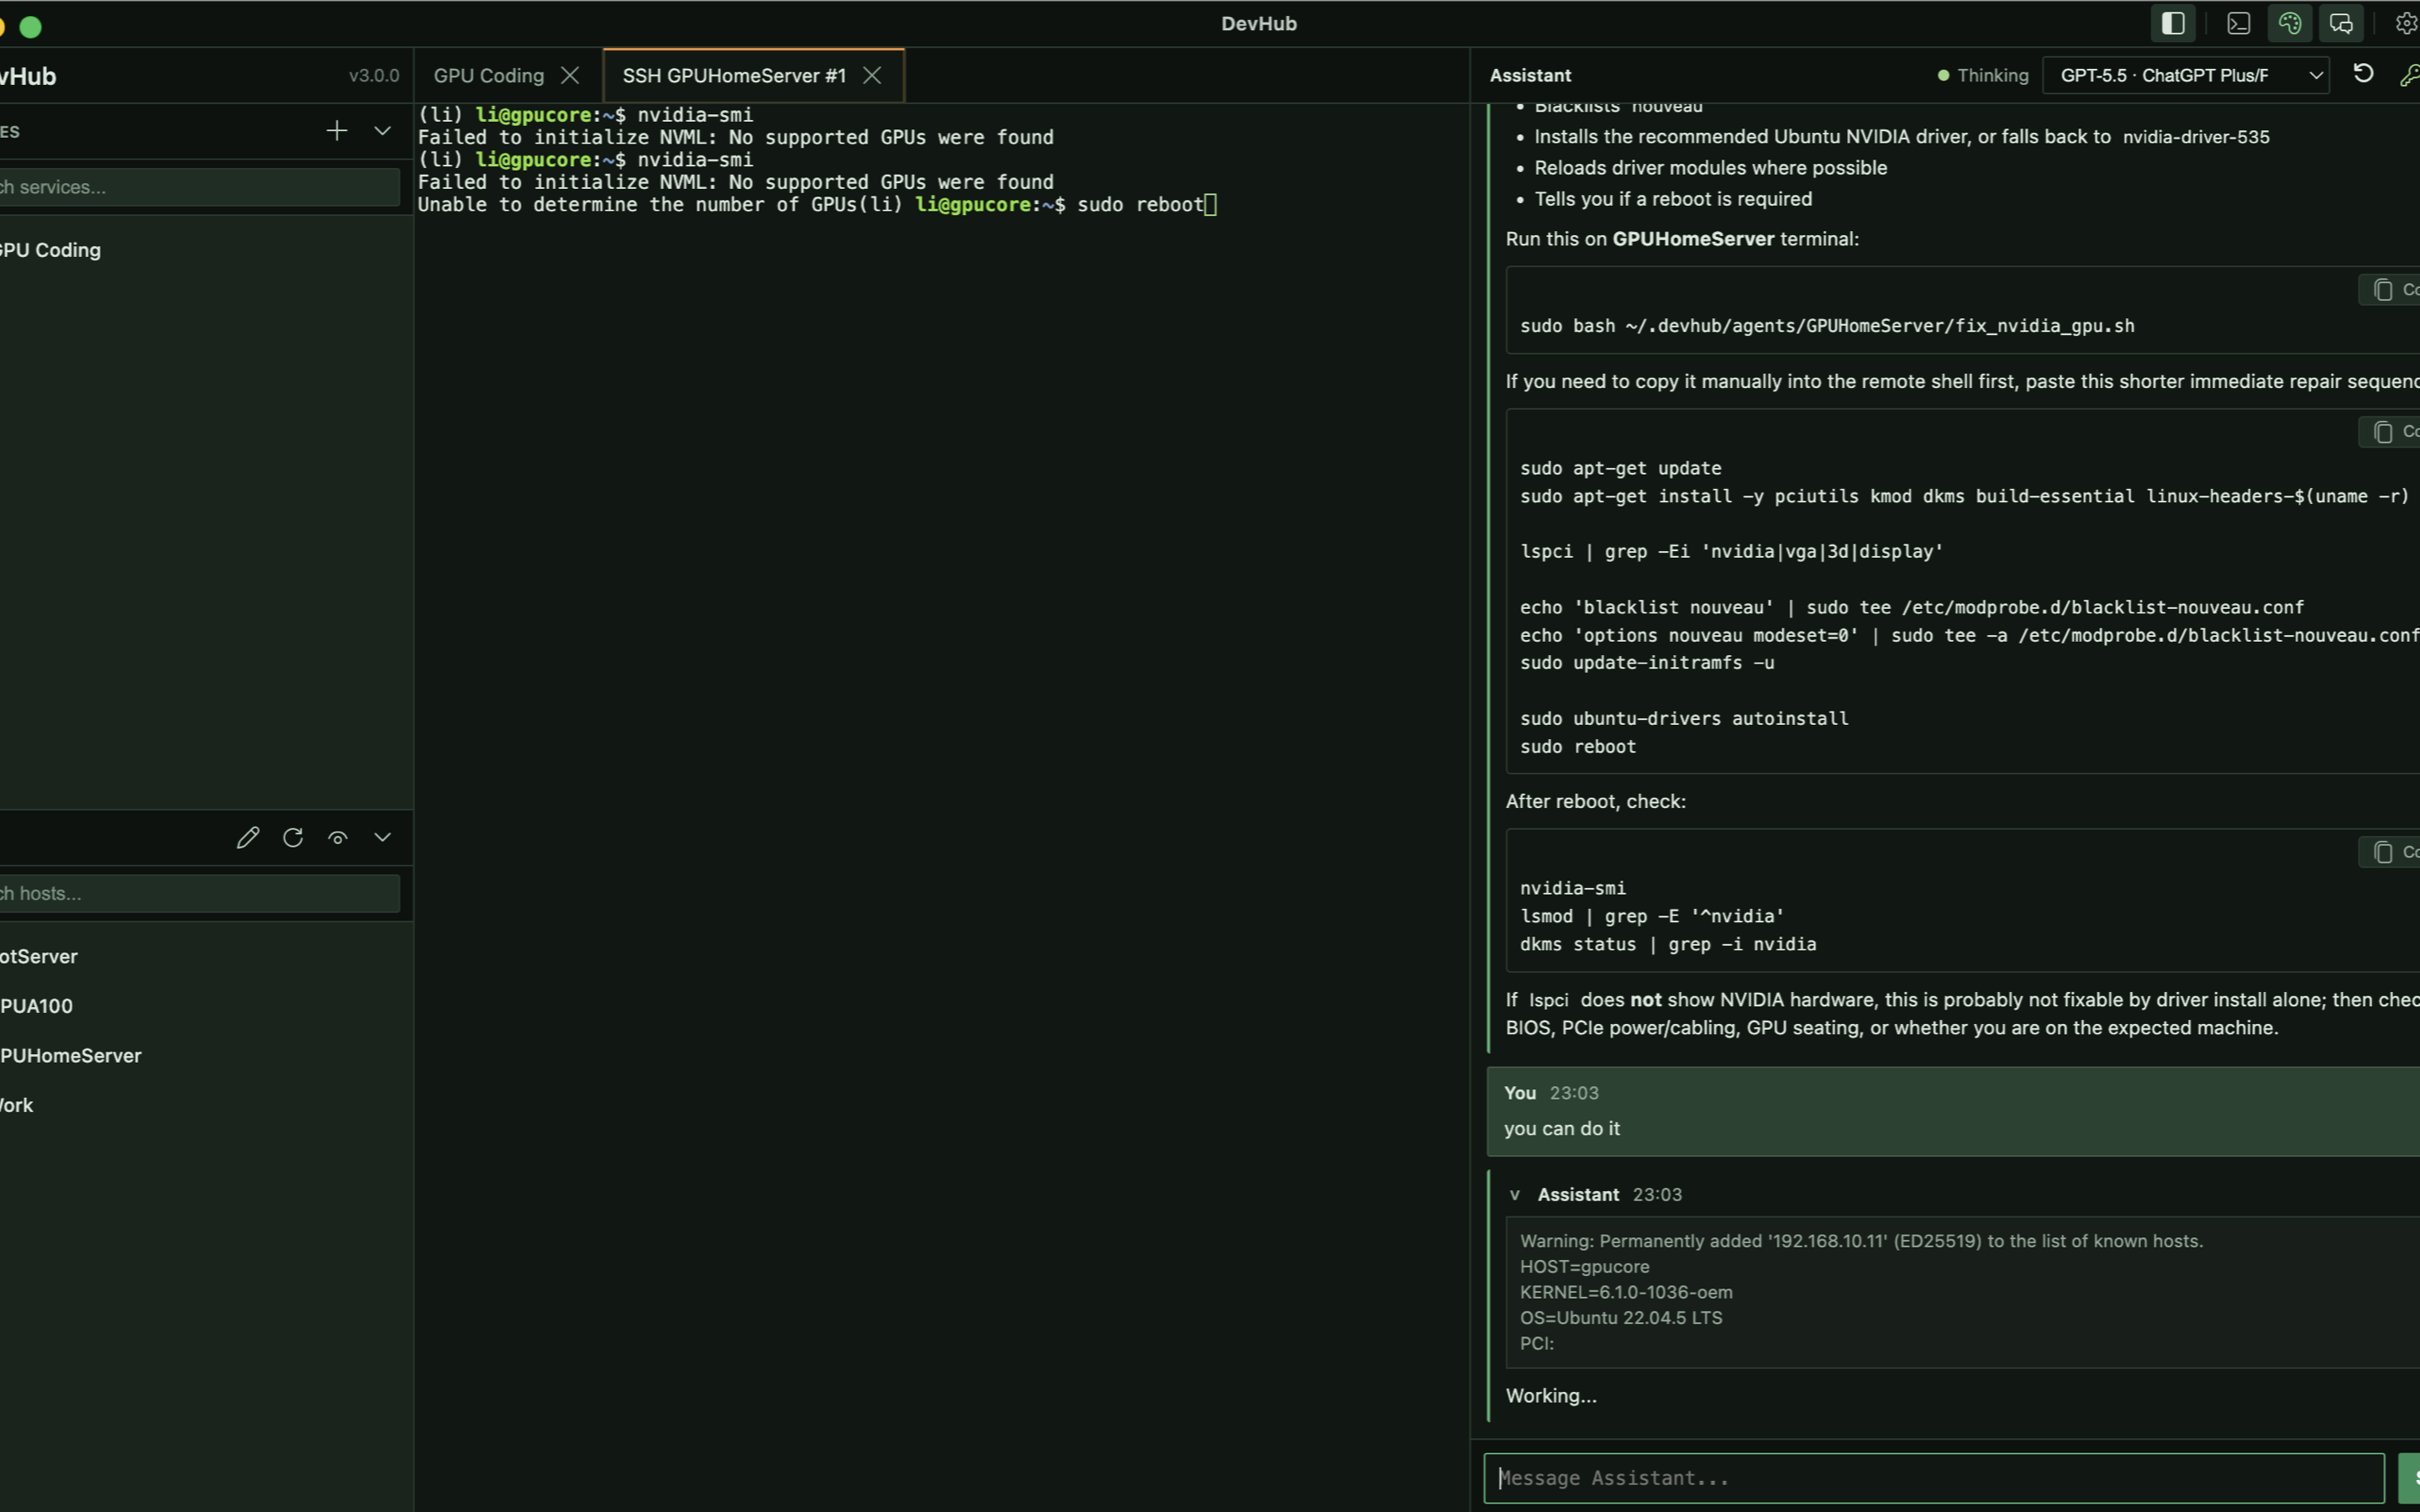2420x1512 pixels.
Task: Click the green key icon in Assistant header
Action: click(2409, 75)
